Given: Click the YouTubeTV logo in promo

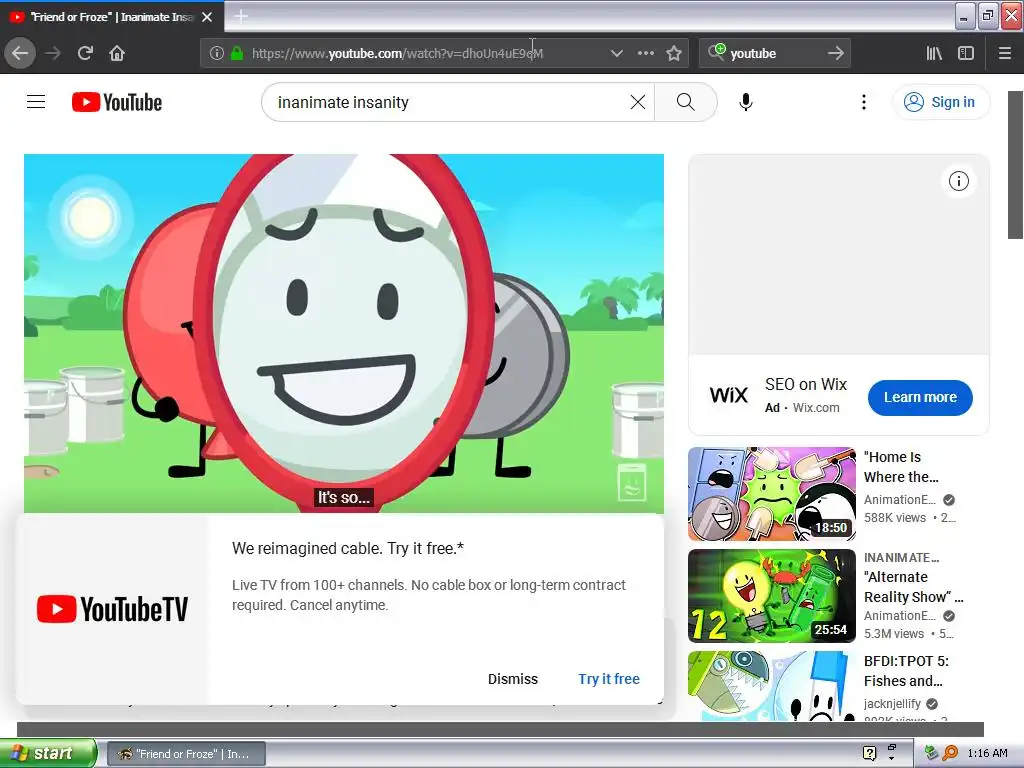Looking at the screenshot, I should [x=112, y=609].
